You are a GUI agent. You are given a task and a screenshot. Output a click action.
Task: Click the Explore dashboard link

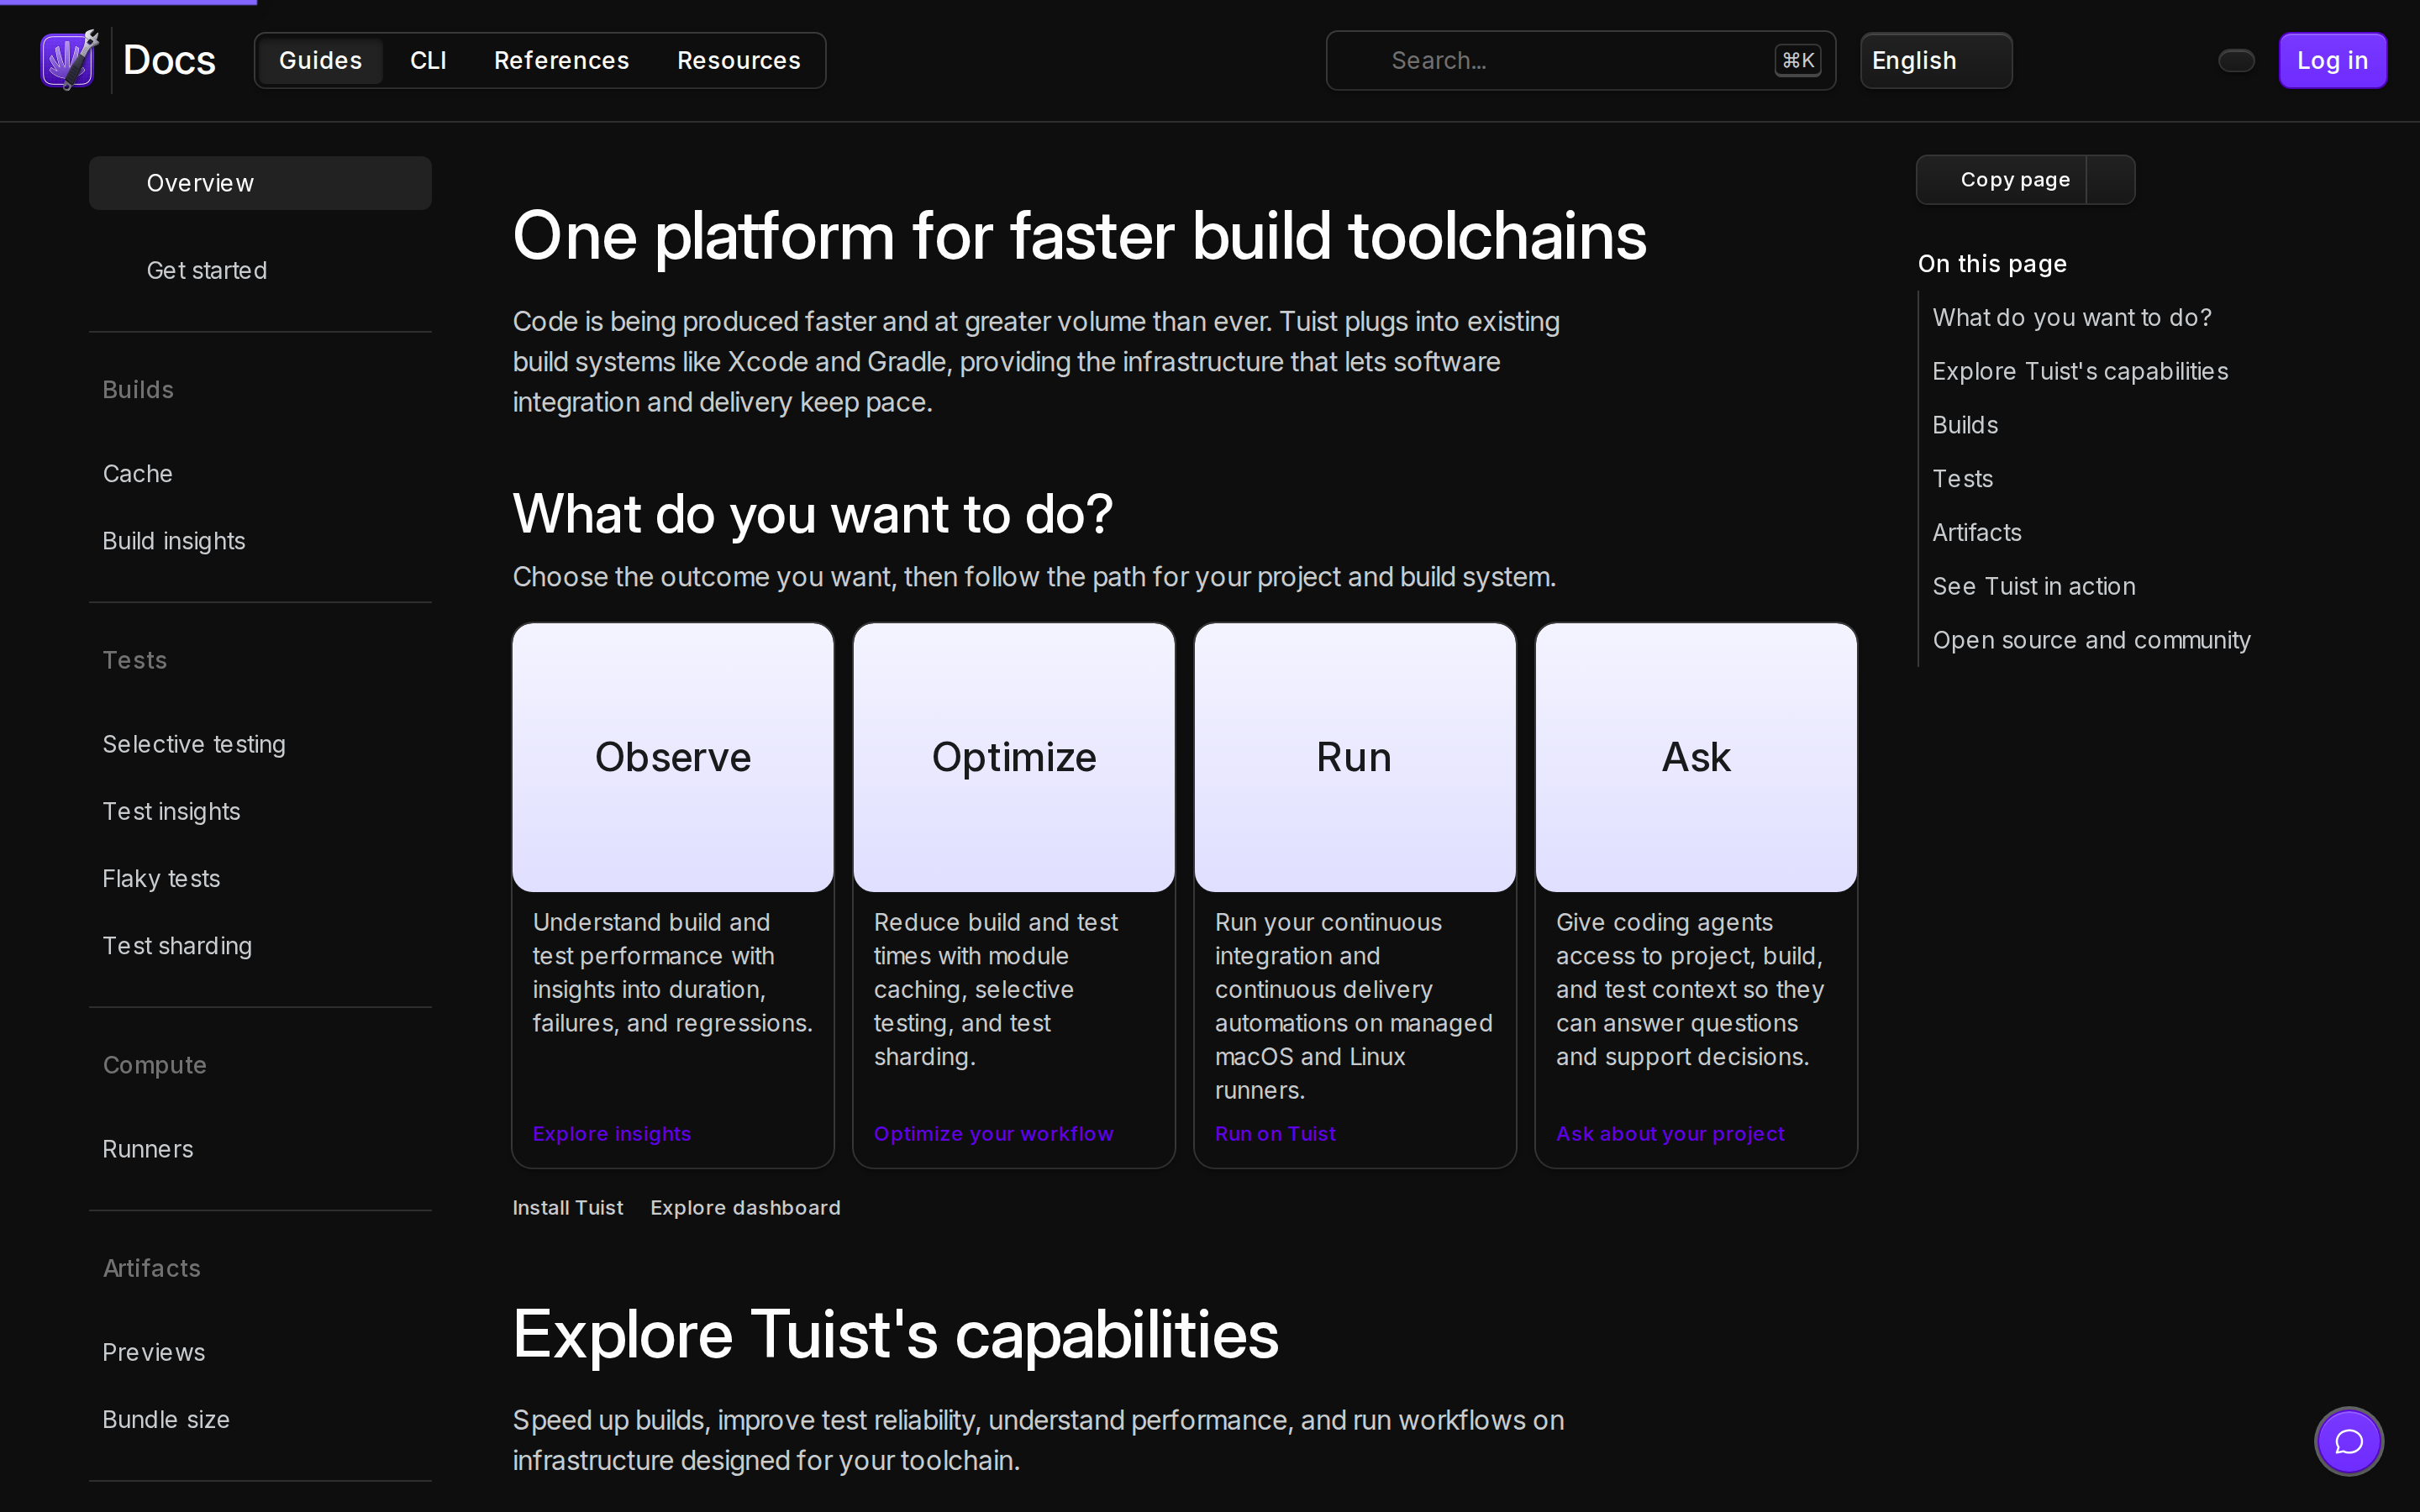pos(745,1207)
